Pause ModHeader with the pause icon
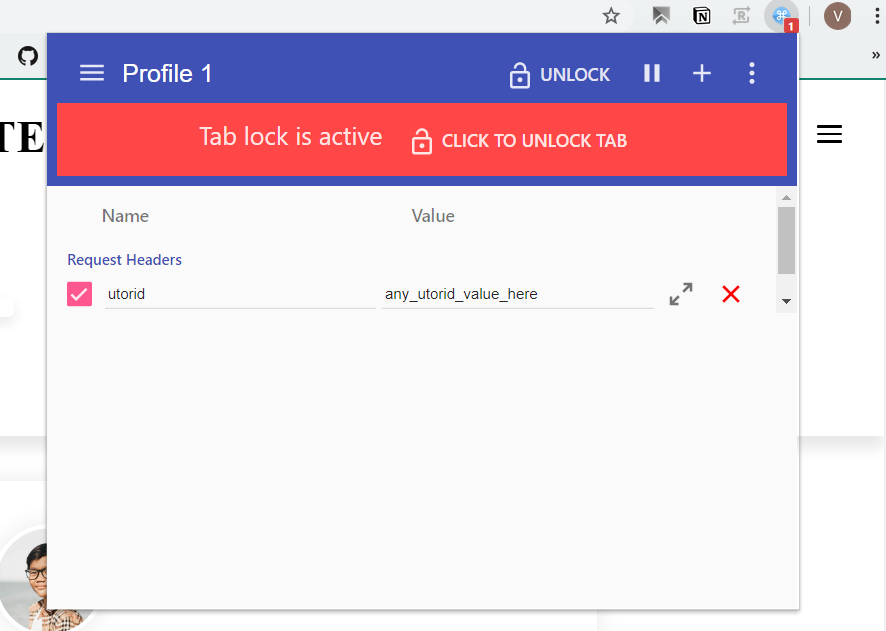Screen dimensions: 886x631 652,73
